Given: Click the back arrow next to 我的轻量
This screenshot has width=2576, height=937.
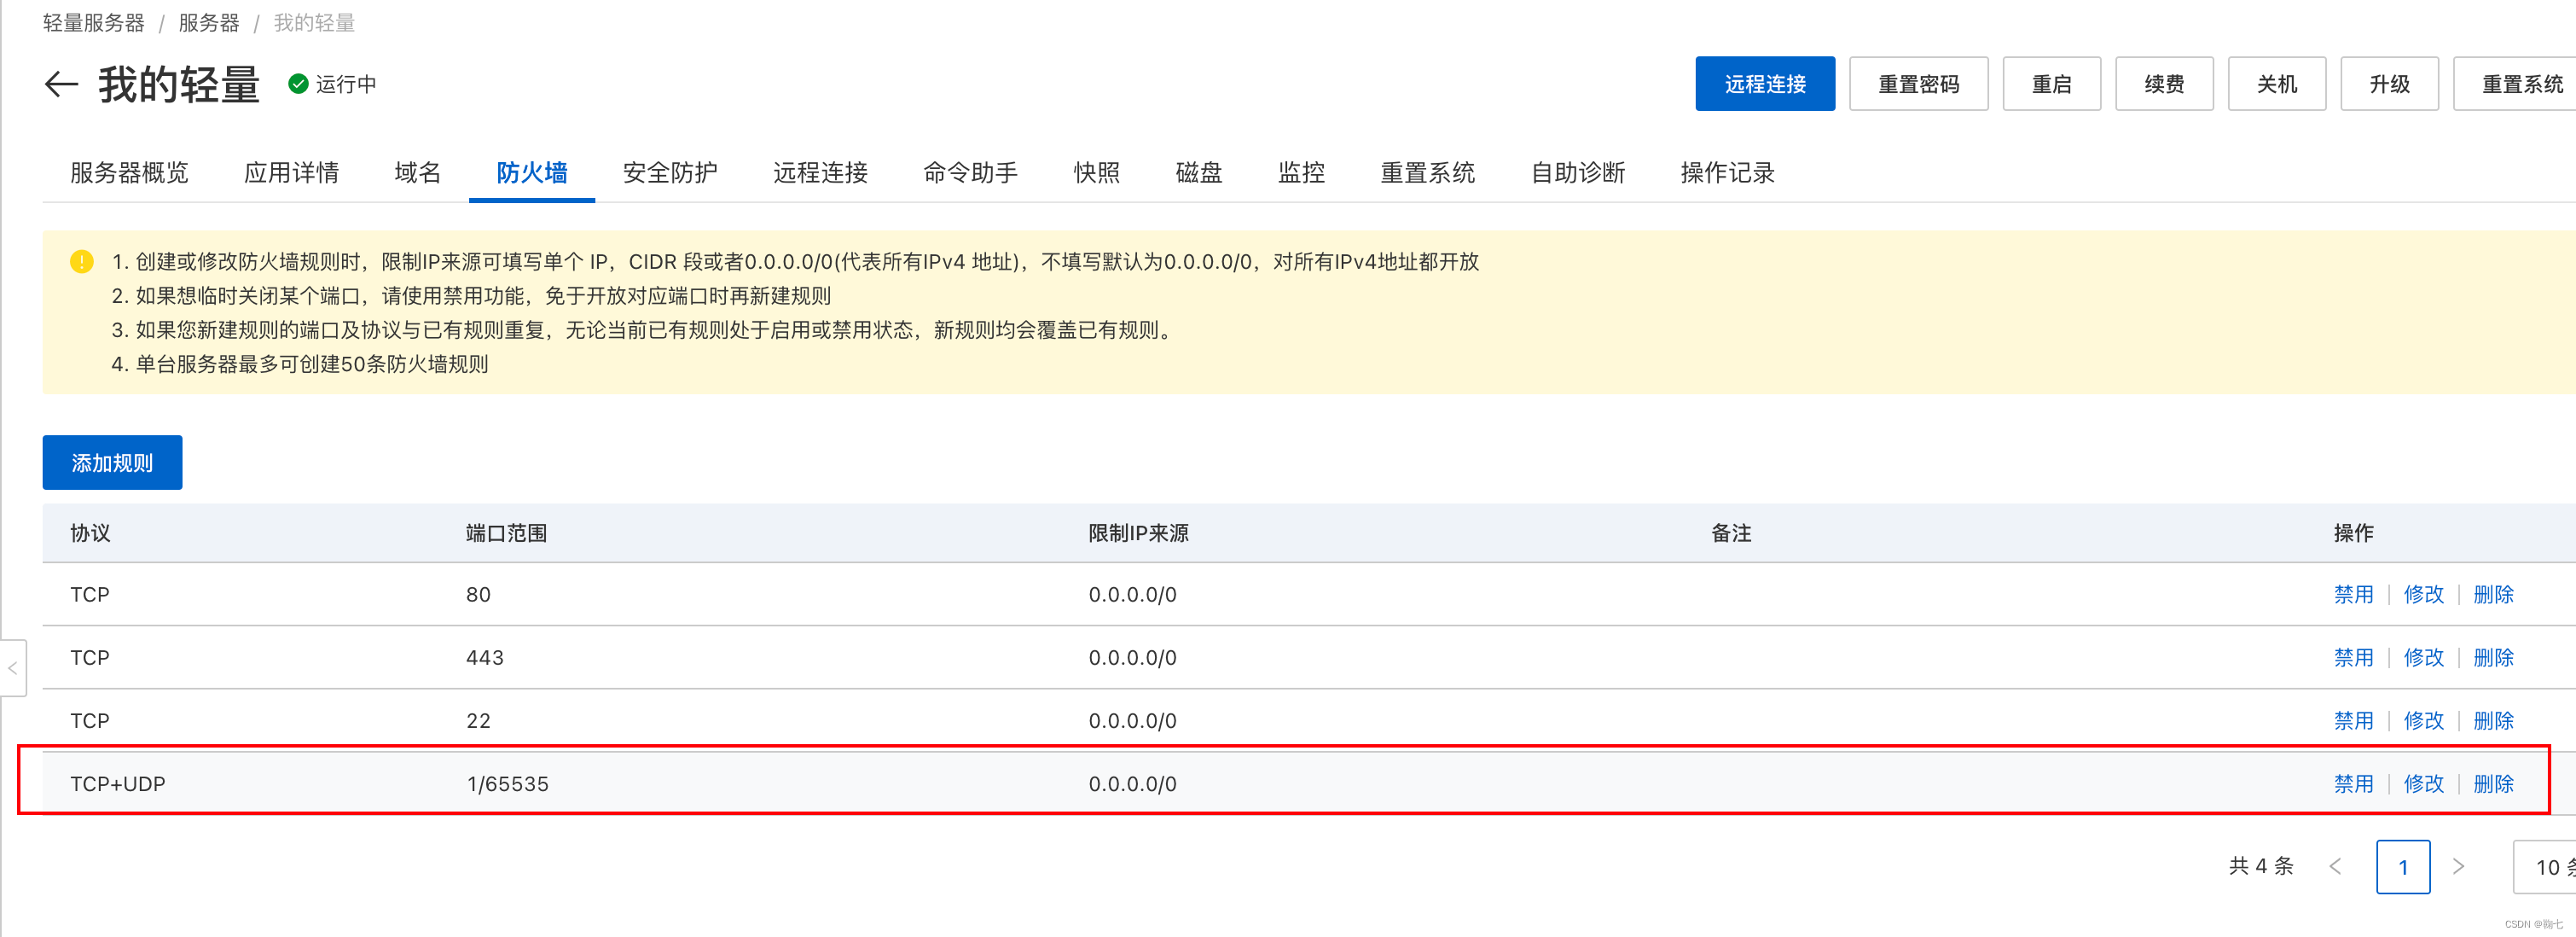Looking at the screenshot, I should (61, 84).
